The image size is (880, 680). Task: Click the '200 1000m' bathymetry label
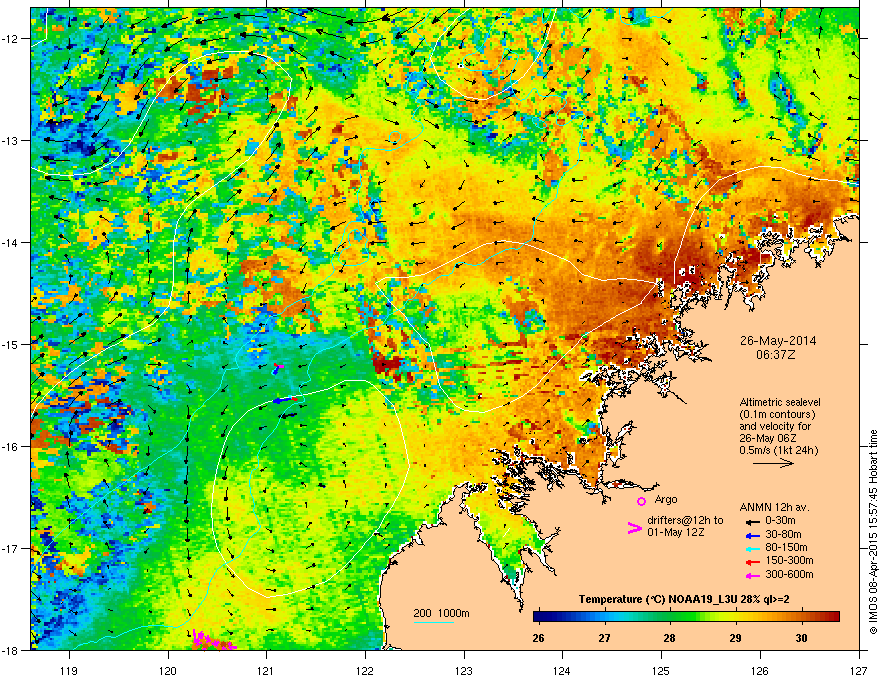441,613
